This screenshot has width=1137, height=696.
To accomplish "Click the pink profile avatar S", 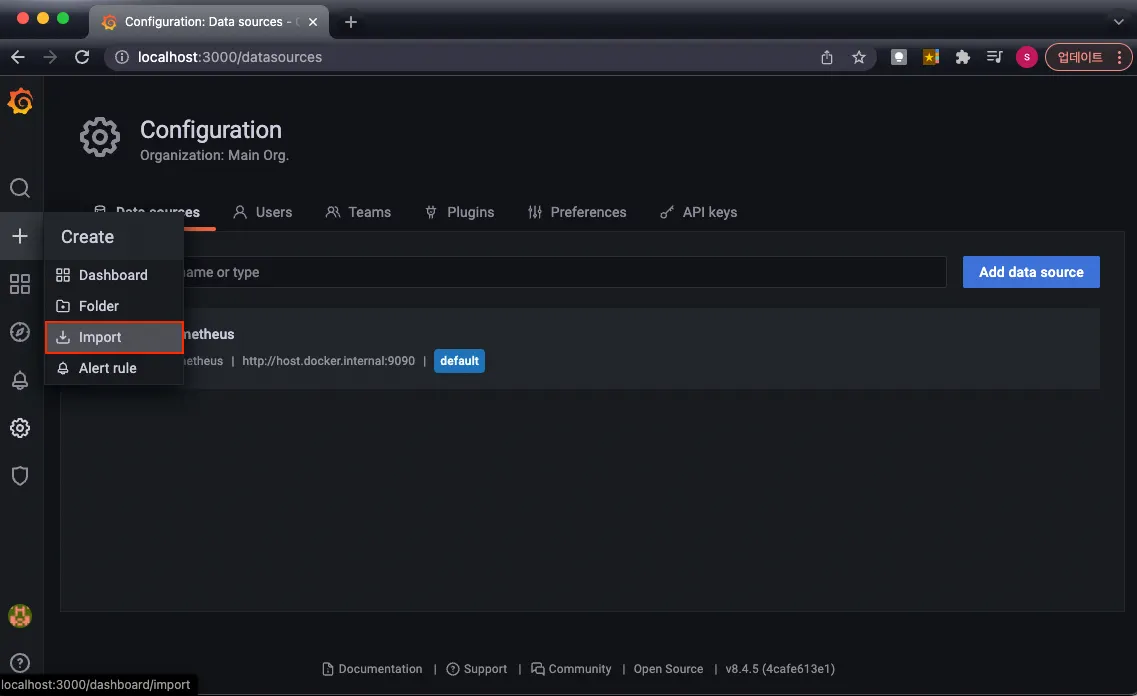I will click(1026, 57).
